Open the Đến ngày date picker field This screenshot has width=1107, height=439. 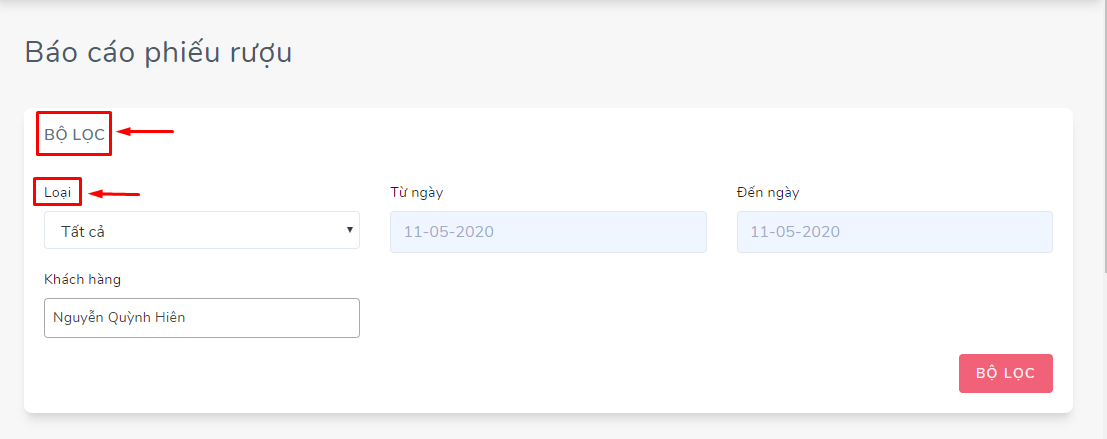tap(894, 231)
